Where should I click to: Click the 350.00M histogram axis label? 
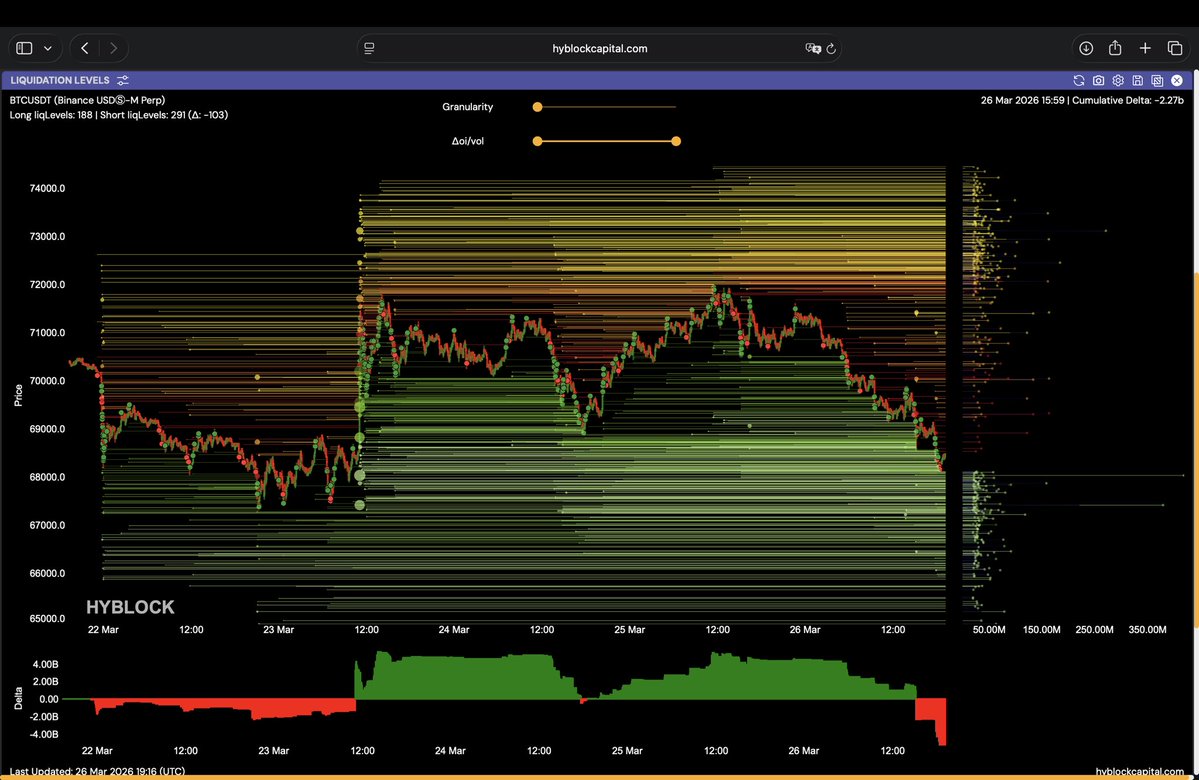[x=1147, y=630]
